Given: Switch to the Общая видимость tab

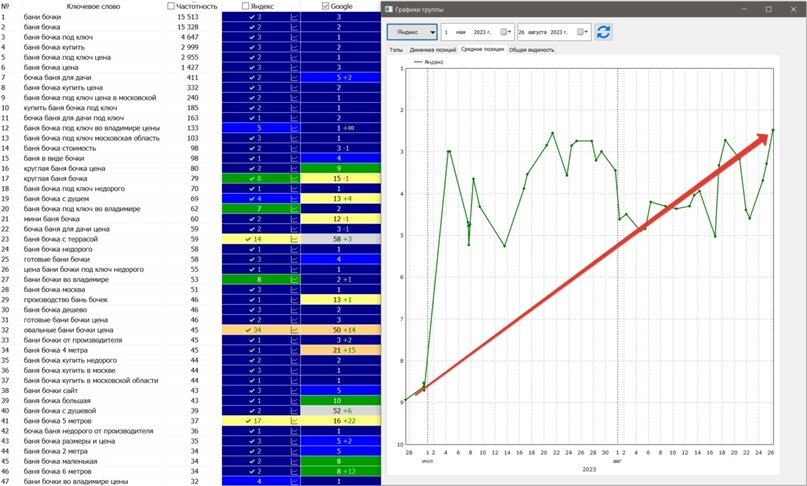Looking at the screenshot, I should point(532,50).
